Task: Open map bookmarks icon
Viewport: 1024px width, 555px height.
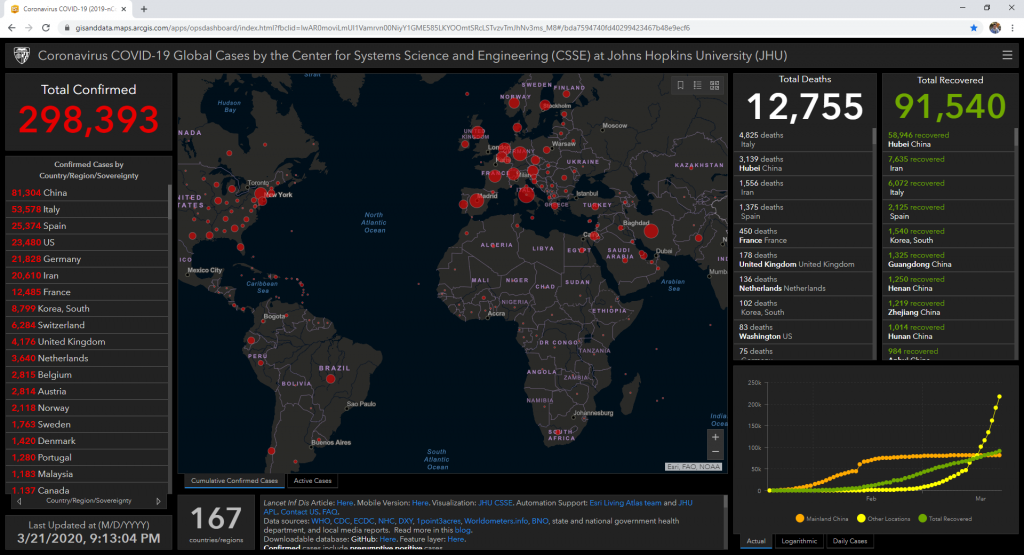Action: pyautogui.click(x=680, y=86)
